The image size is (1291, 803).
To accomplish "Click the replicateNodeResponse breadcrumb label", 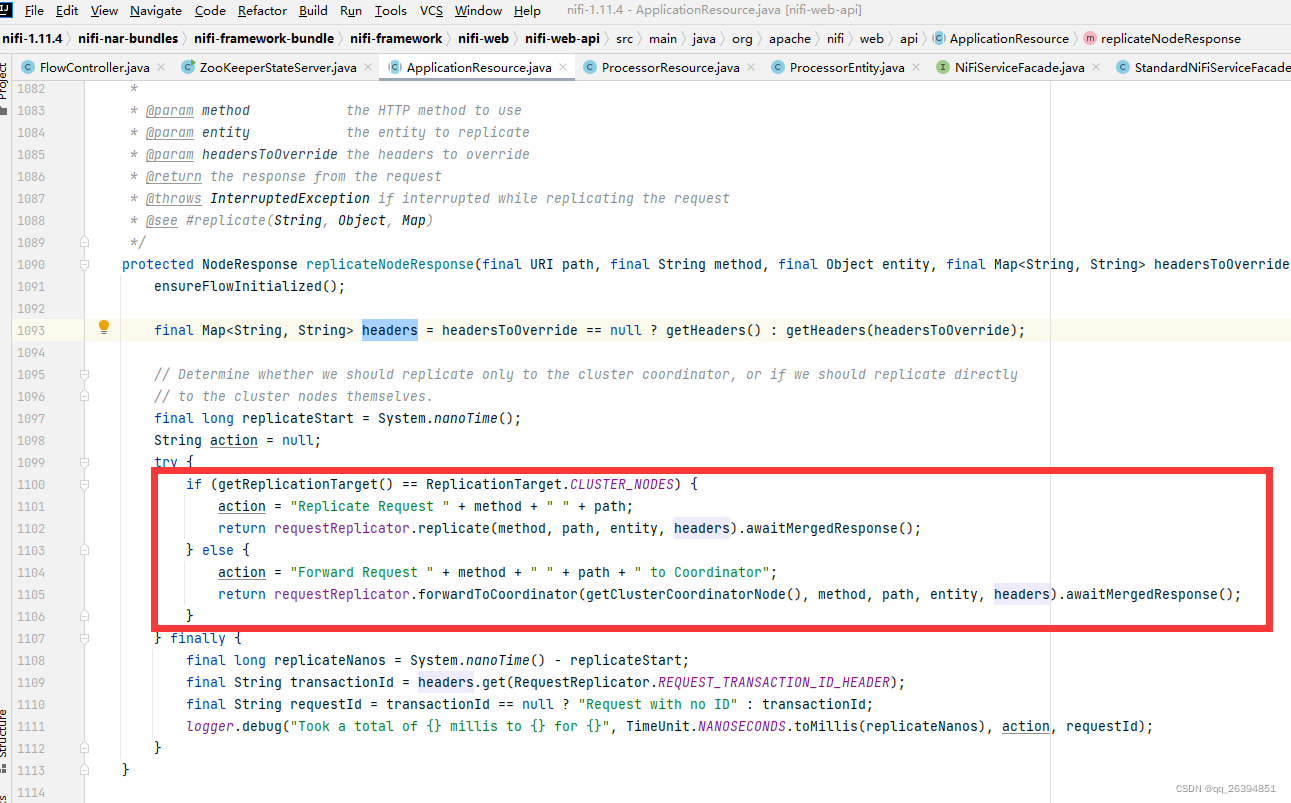I will pyautogui.click(x=1170, y=38).
